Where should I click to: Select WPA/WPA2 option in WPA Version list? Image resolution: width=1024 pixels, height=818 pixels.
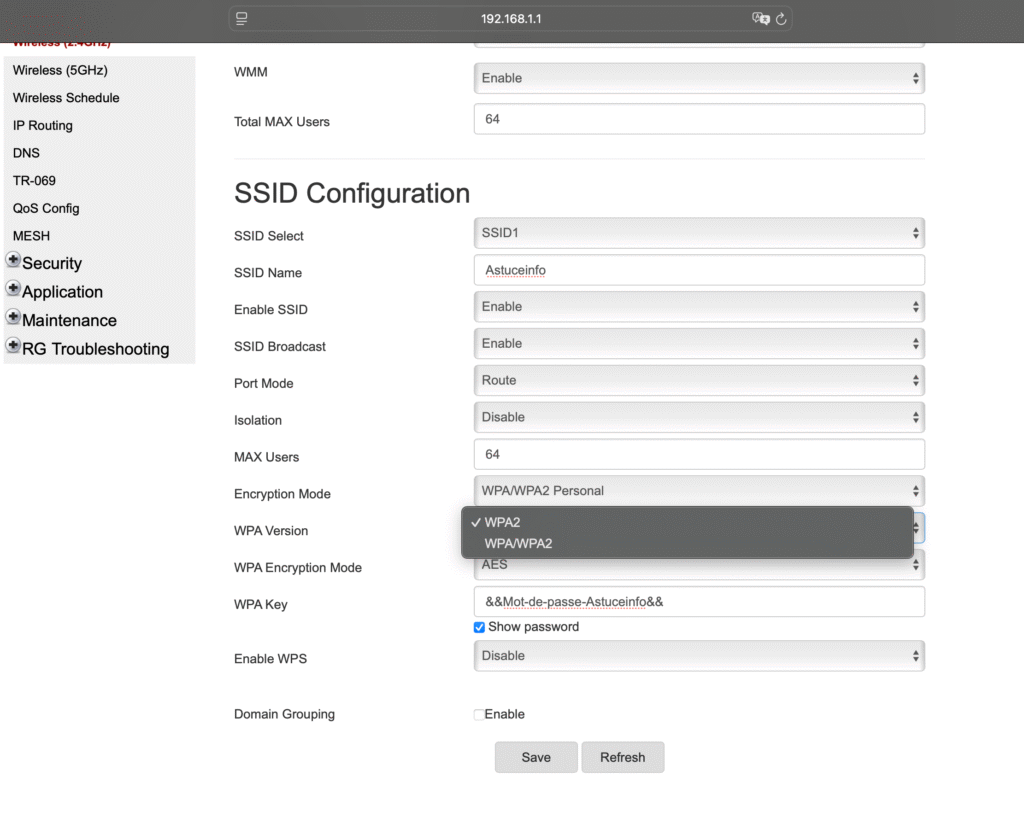[x=687, y=543]
